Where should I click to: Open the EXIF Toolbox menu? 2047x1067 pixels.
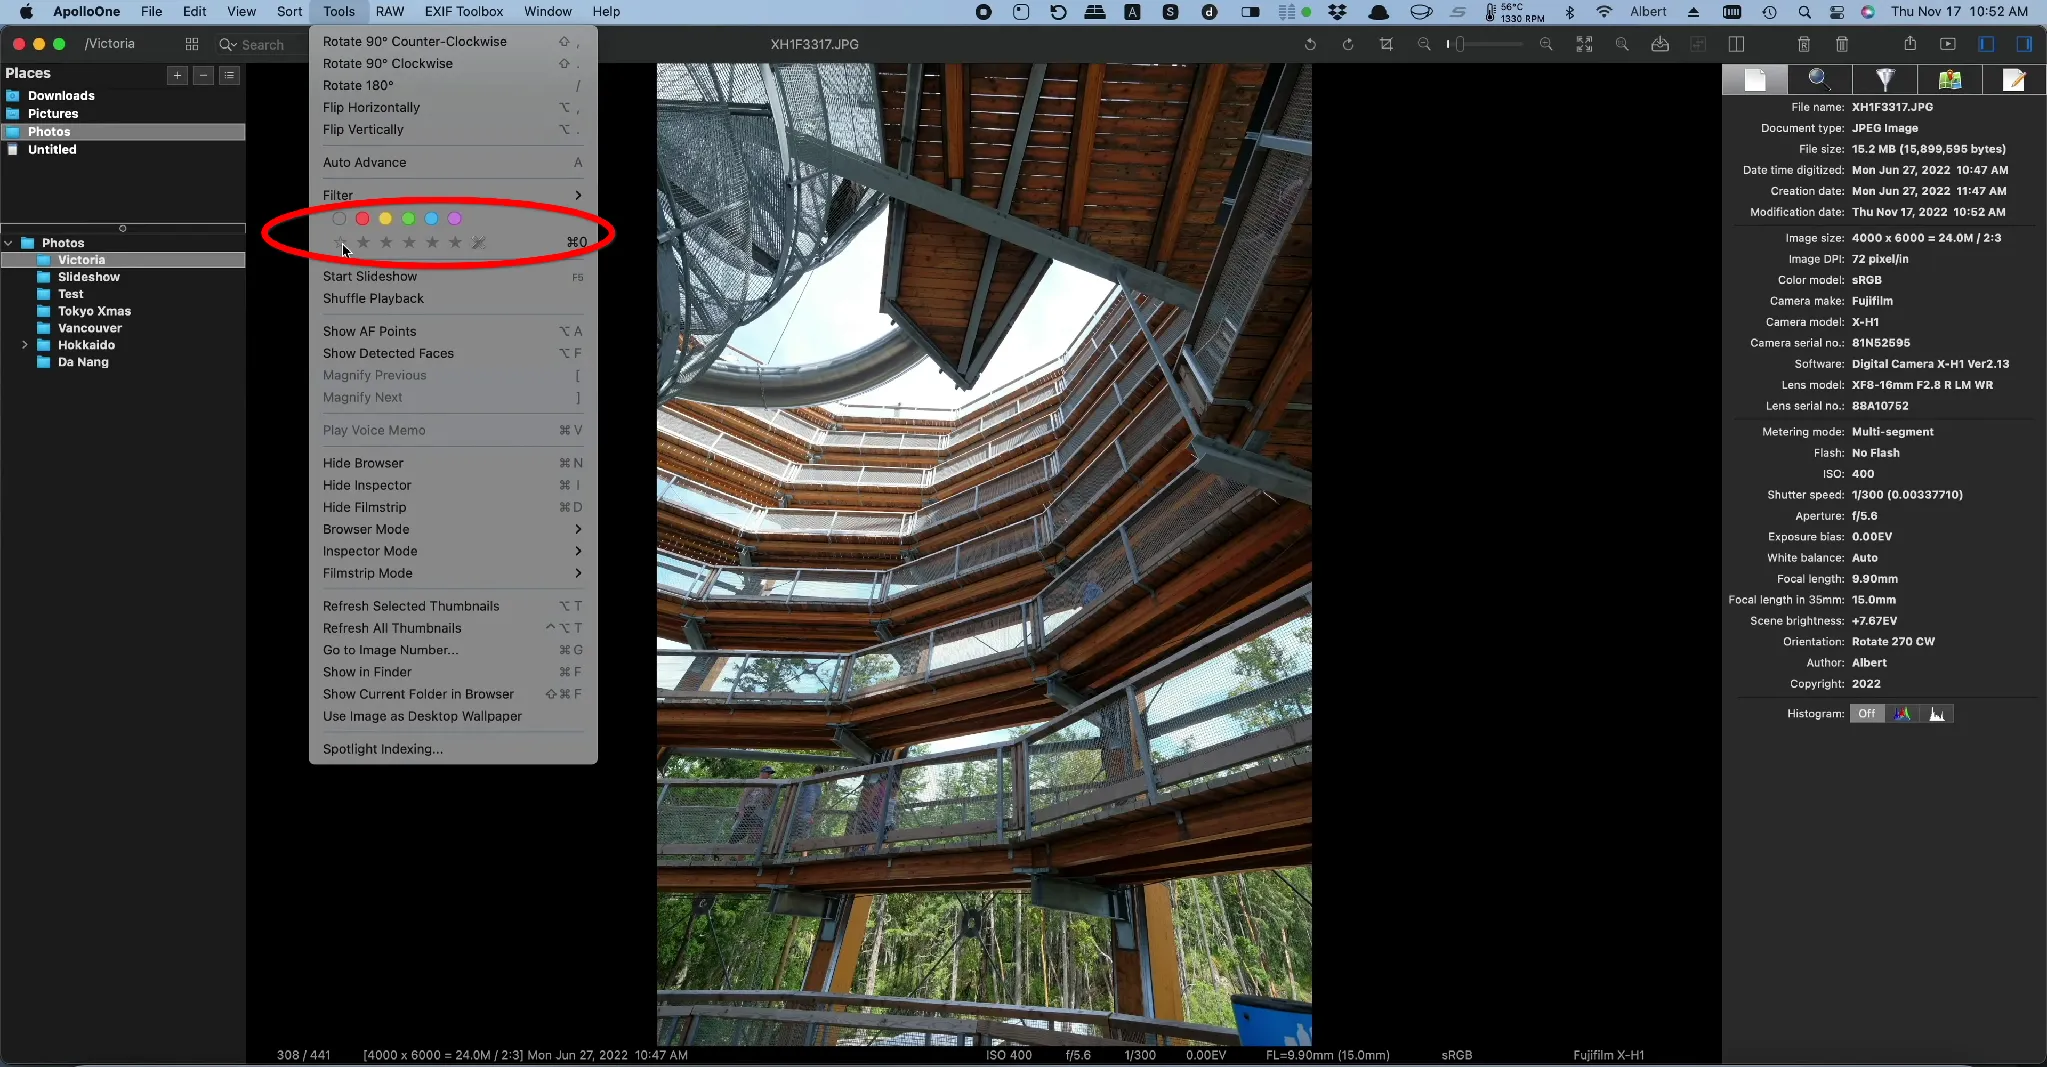tap(464, 12)
